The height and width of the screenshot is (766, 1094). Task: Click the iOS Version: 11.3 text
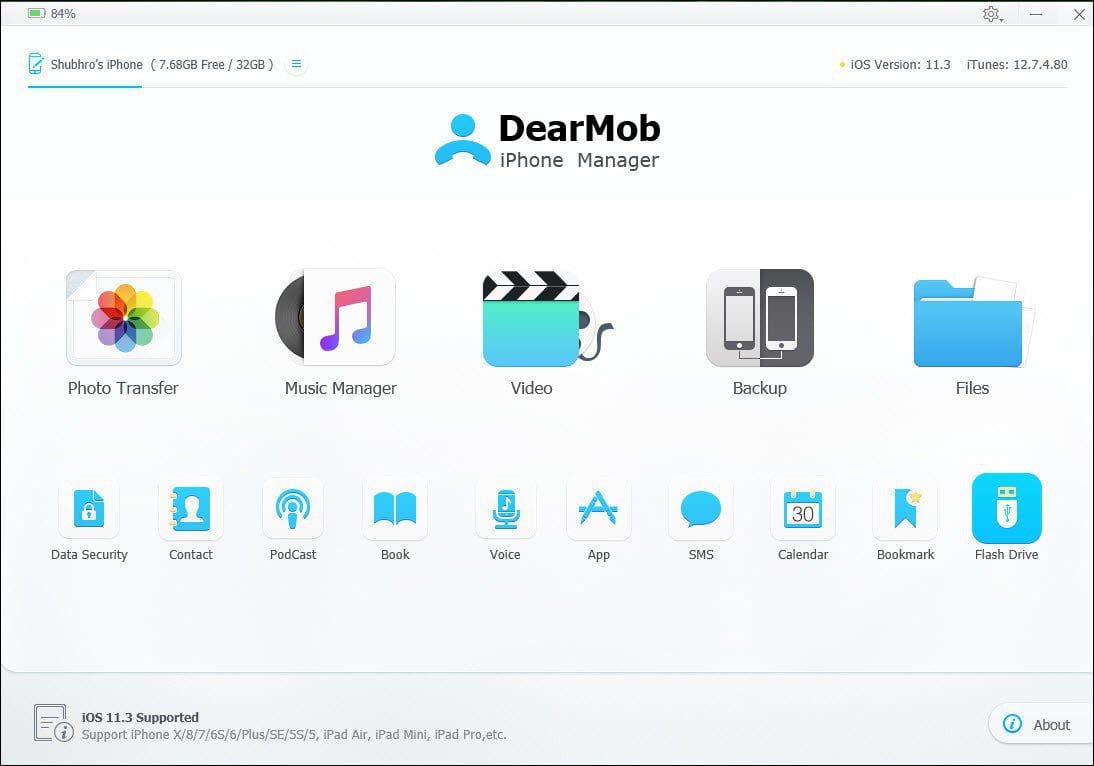(900, 65)
